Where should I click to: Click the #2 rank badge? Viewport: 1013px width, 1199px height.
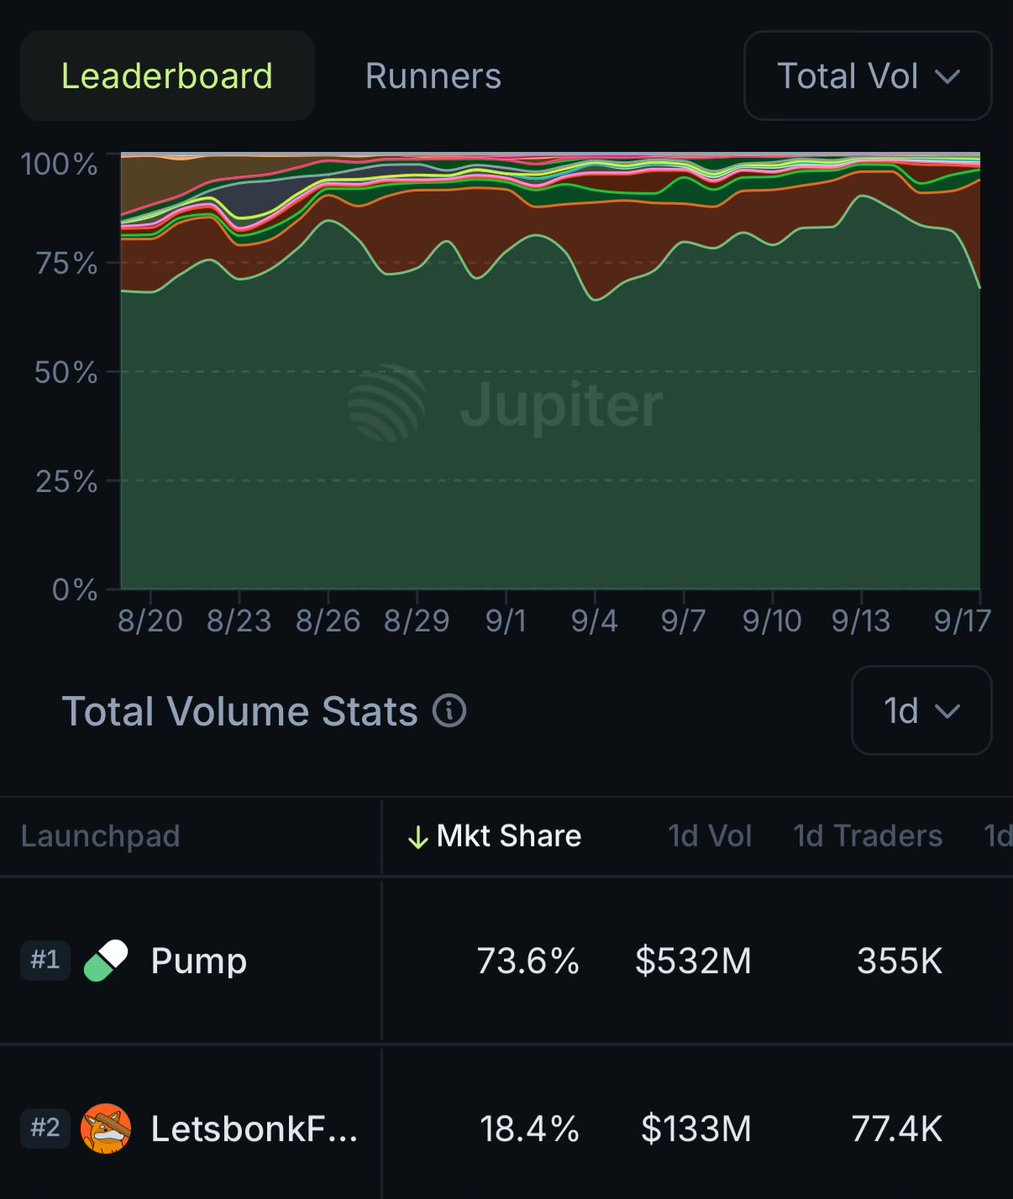45,1128
